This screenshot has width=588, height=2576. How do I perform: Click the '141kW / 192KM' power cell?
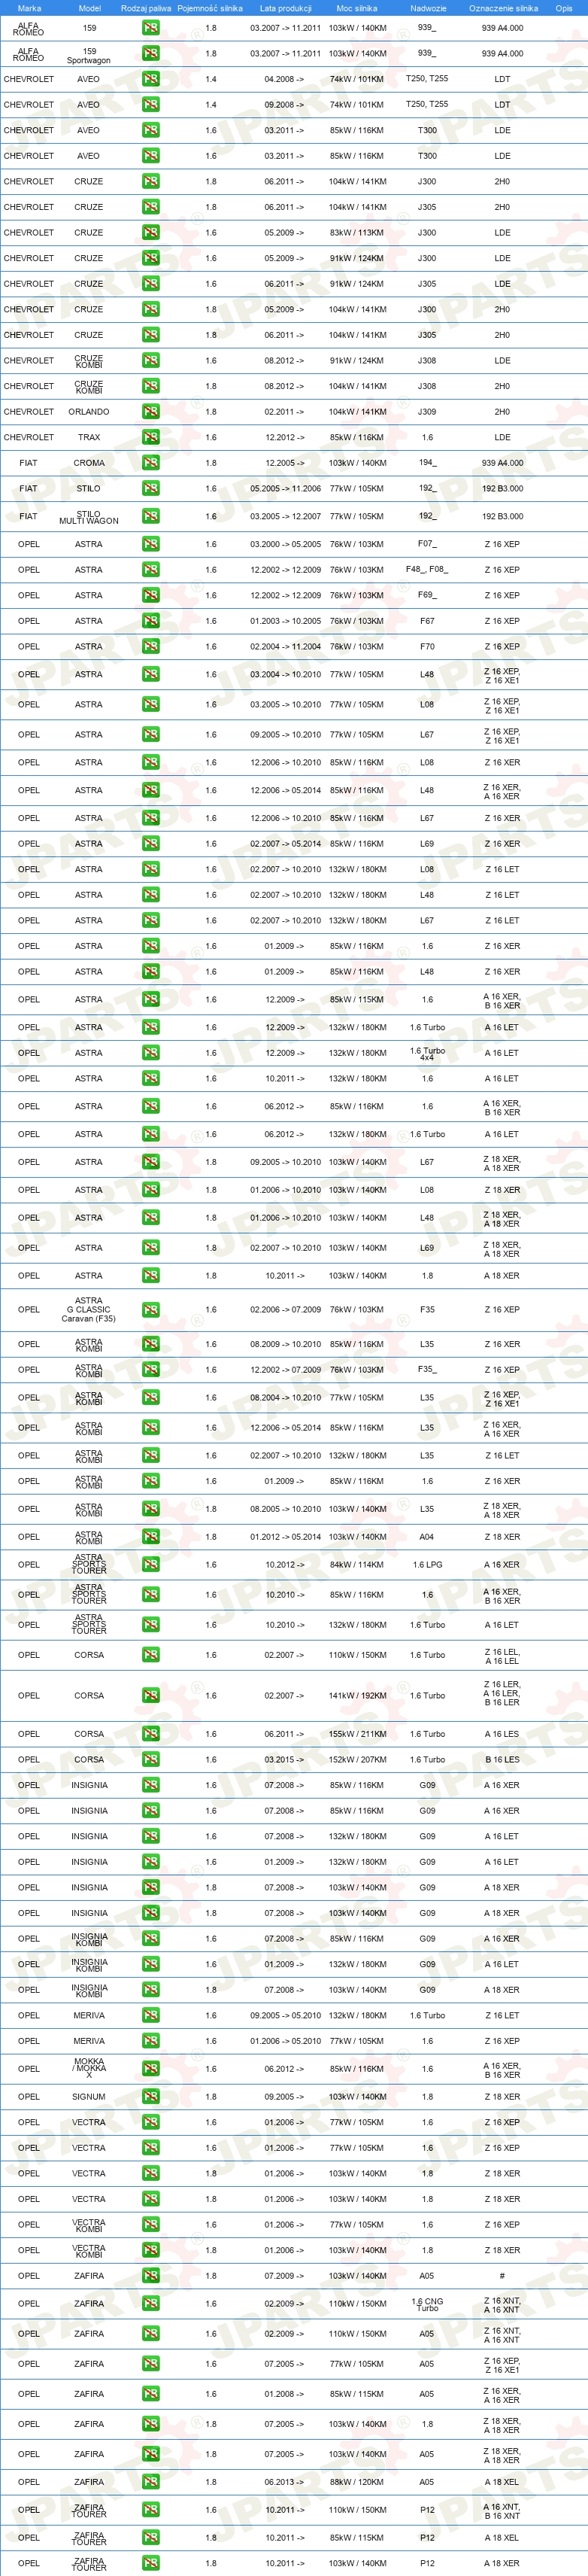pyautogui.click(x=358, y=1695)
